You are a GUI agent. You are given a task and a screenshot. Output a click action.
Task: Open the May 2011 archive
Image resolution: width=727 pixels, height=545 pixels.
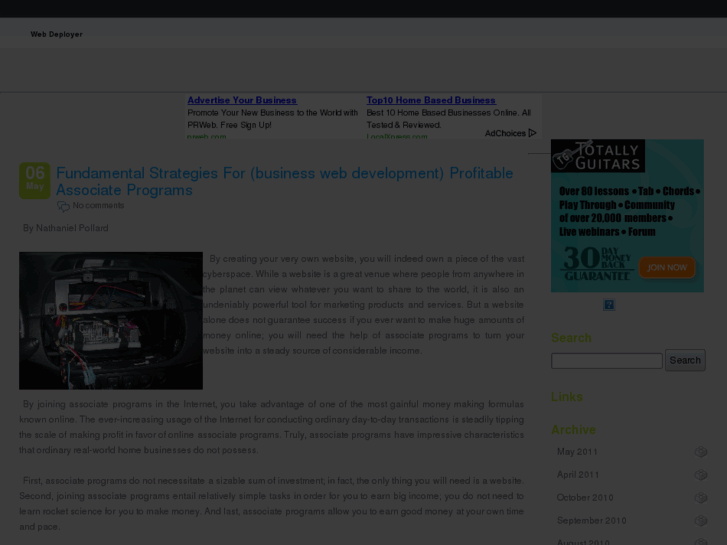577,452
